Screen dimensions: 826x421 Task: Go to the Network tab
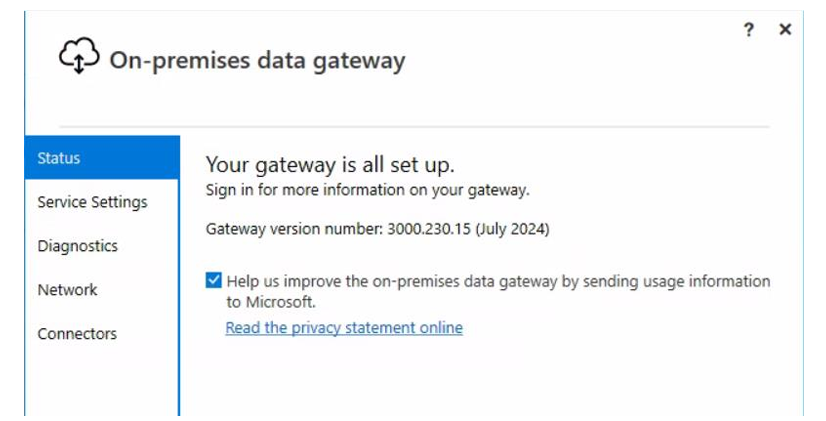point(67,290)
